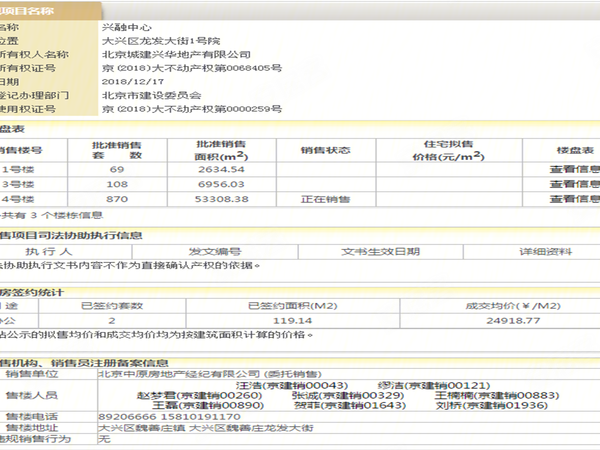Image resolution: width=600 pixels, height=450 pixels.
Task: Click approved area value 2634.54
Action: [221, 169]
